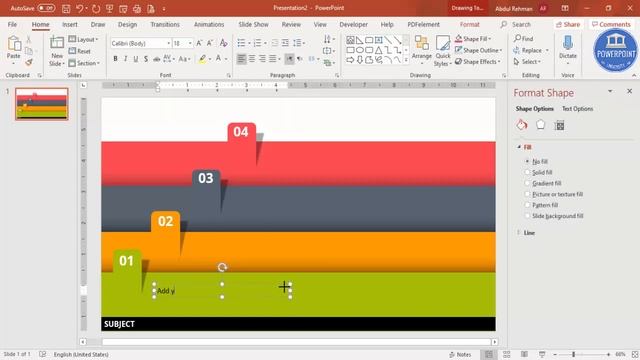Toggle underline formatting
Viewport: 640px width, 360px height.
(x=136, y=59)
